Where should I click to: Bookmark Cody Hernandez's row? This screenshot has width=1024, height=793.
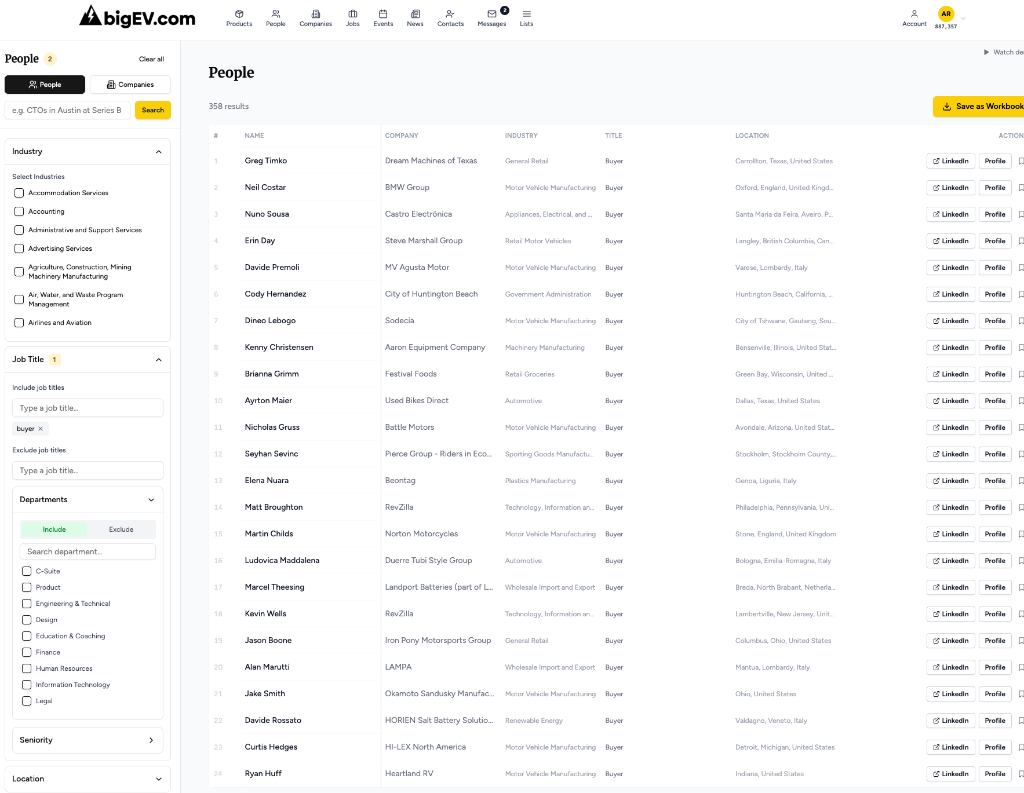click(1021, 294)
